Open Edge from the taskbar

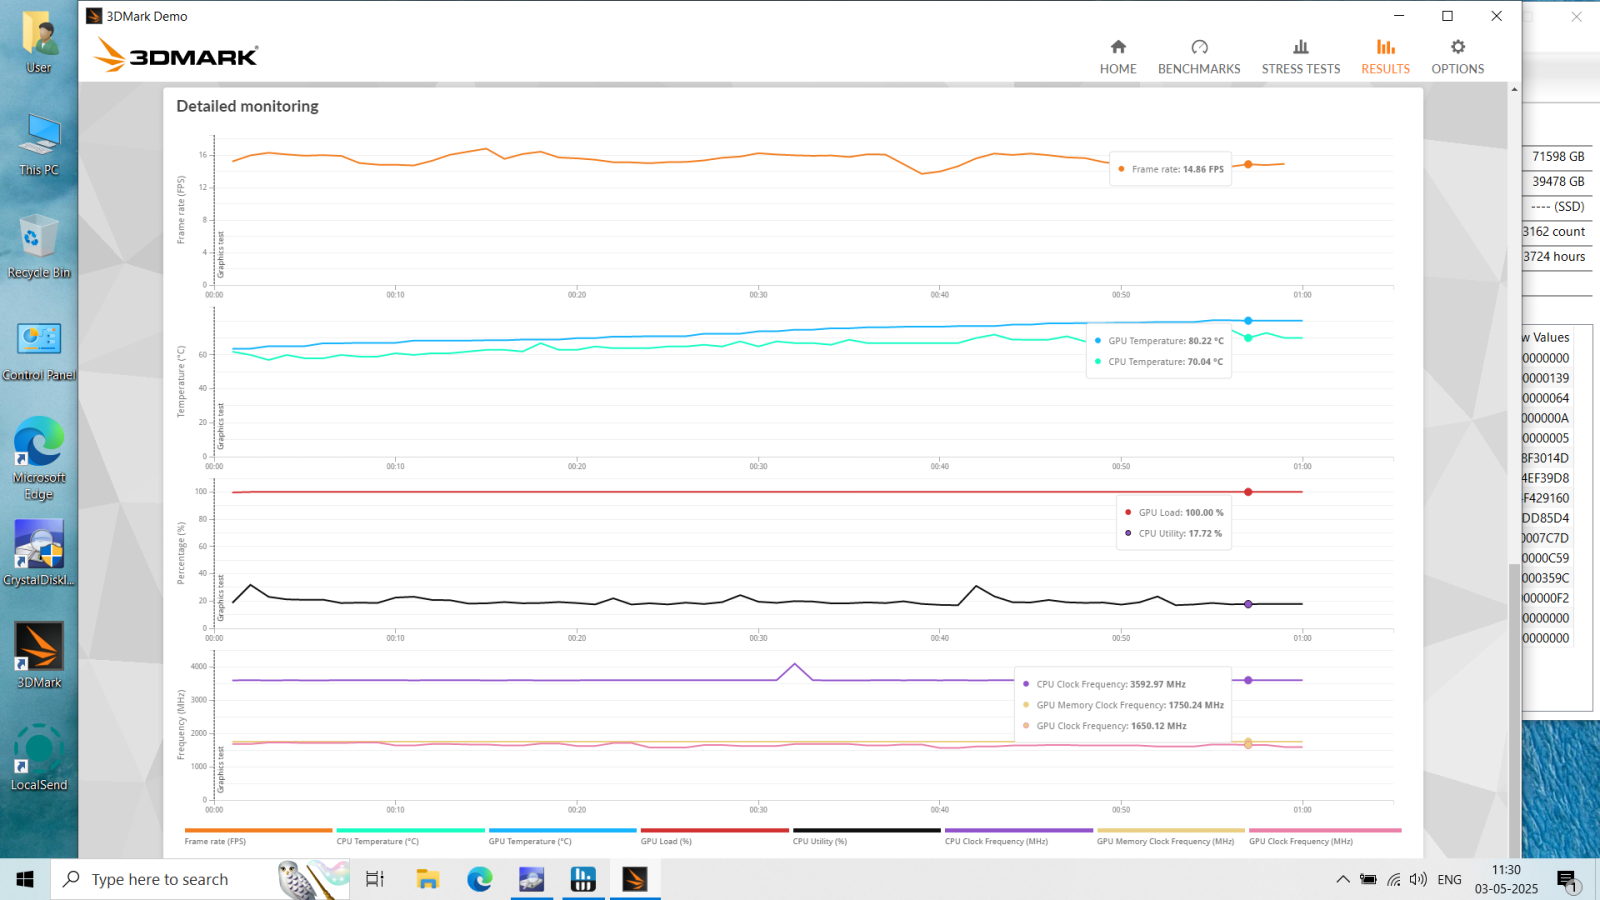[x=480, y=879]
